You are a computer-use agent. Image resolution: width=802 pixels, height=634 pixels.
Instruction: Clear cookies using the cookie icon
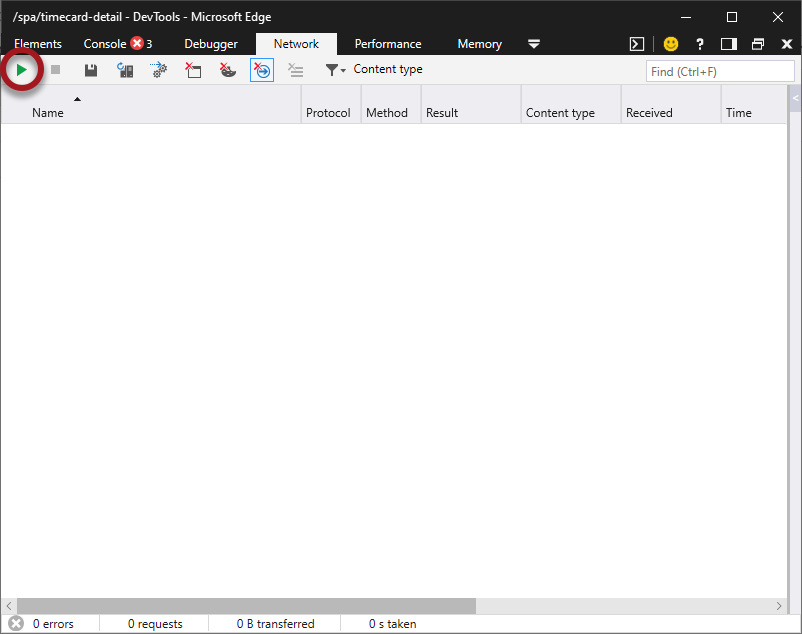[228, 70]
